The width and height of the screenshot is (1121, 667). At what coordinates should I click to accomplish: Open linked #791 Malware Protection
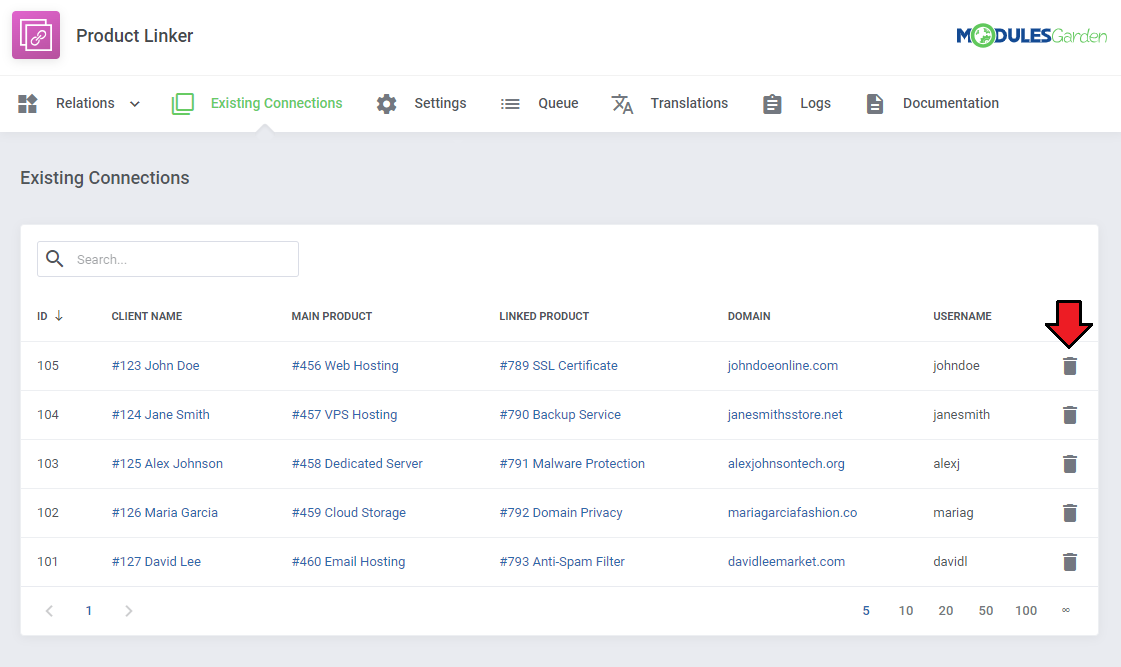click(x=572, y=463)
